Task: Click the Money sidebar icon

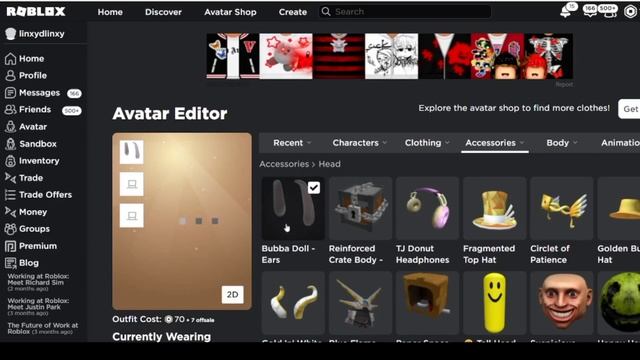Action: [10, 212]
